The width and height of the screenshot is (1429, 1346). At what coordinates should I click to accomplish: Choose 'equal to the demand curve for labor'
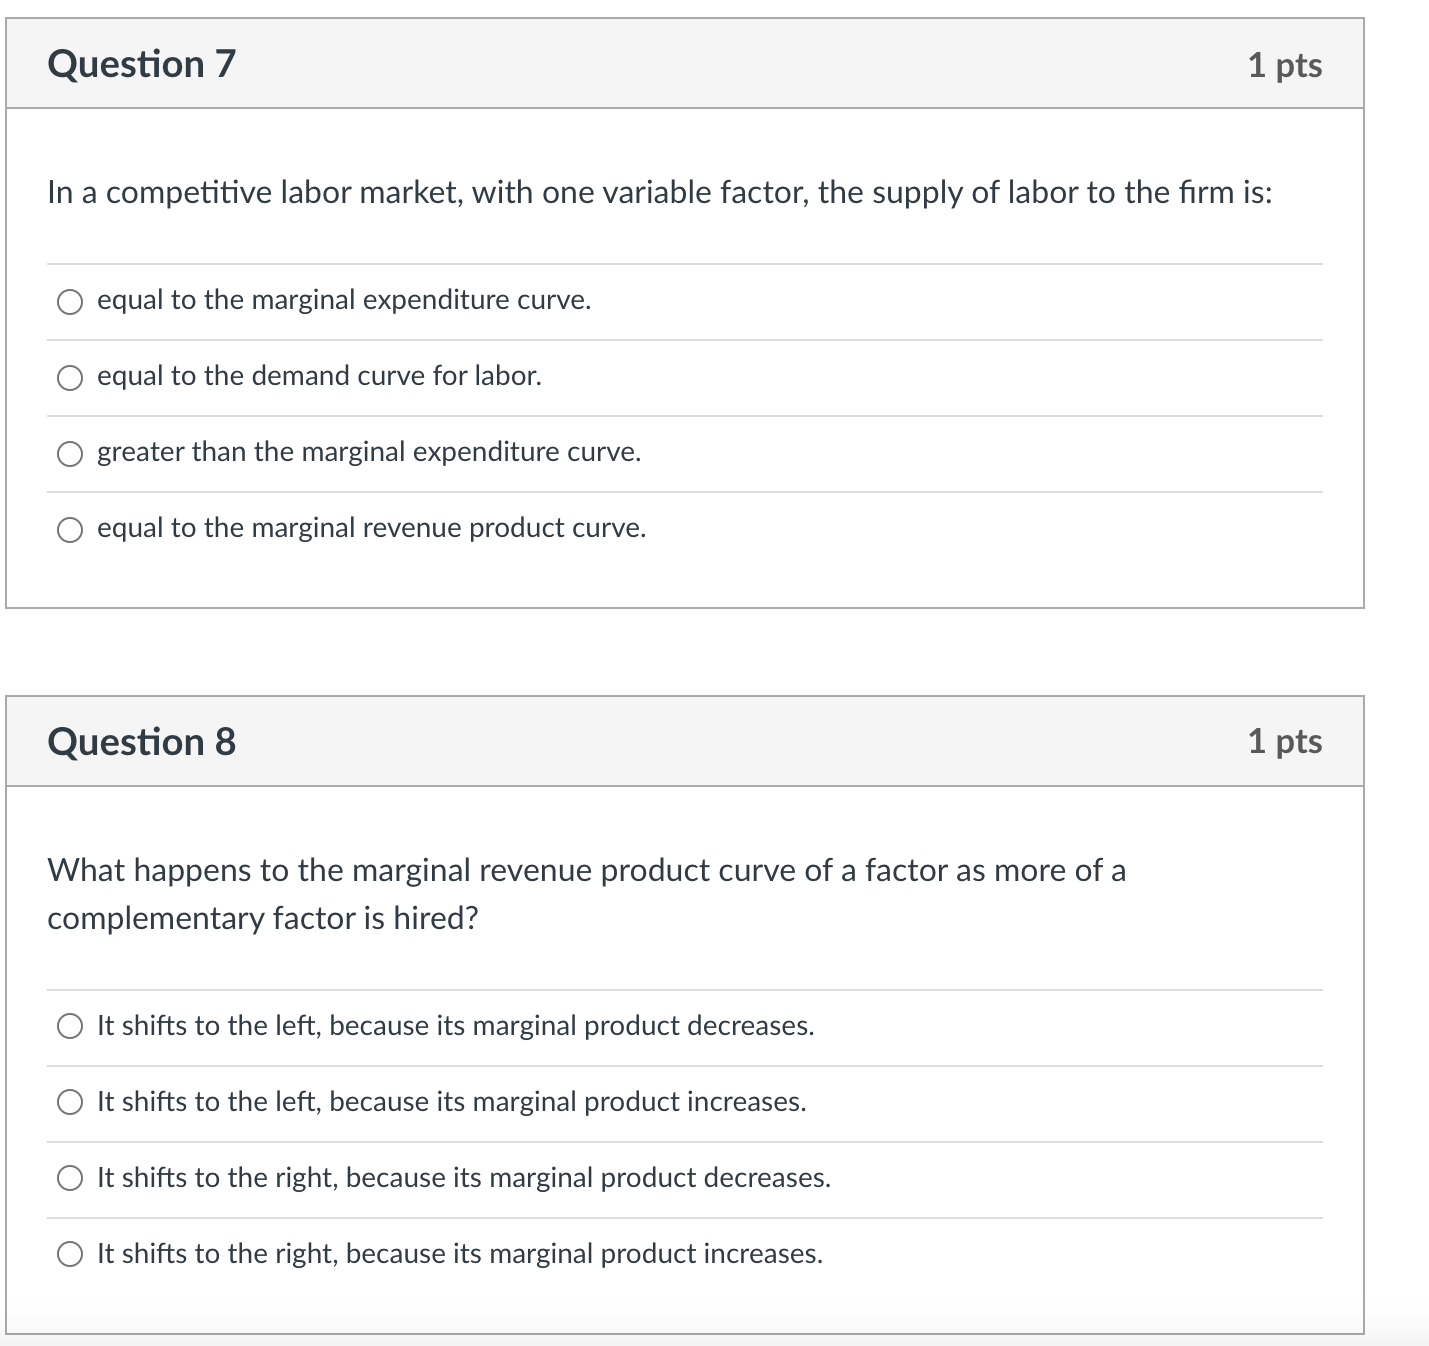point(70,378)
